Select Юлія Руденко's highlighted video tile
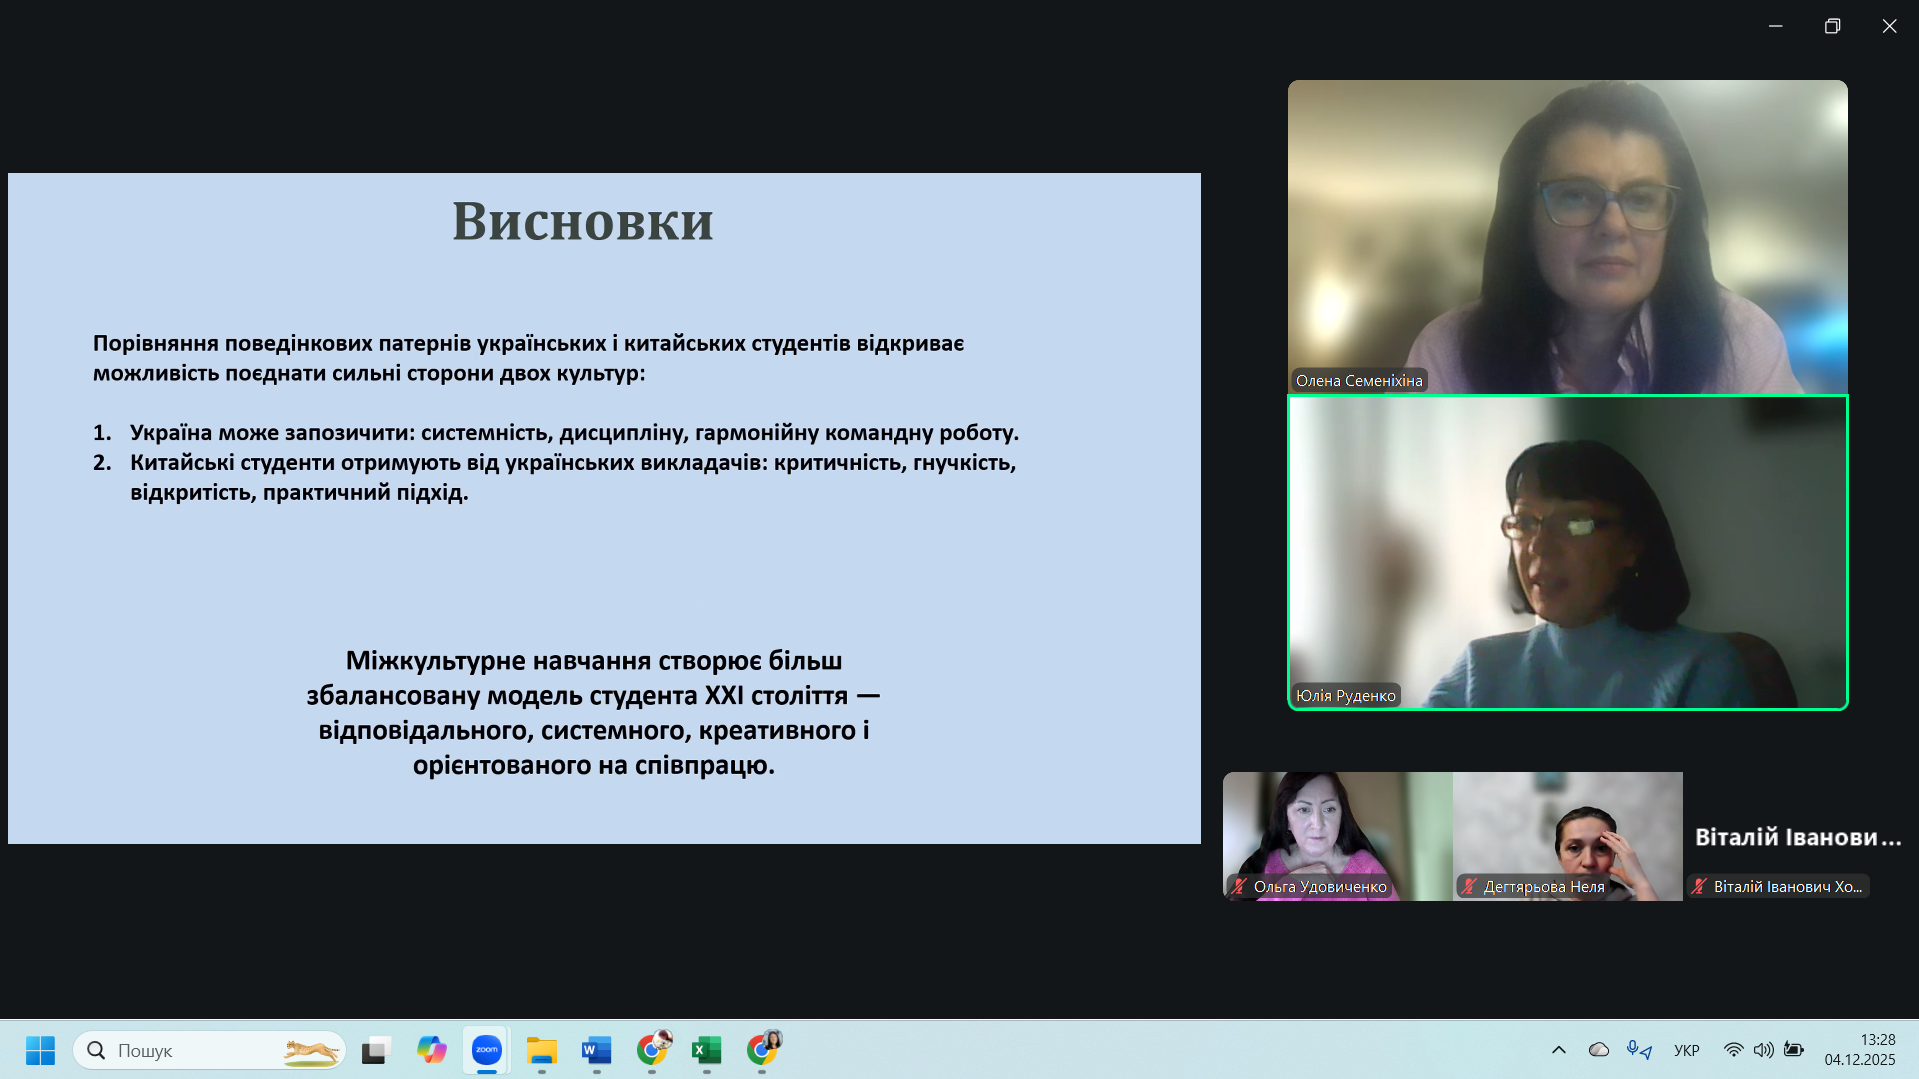 [1567, 552]
